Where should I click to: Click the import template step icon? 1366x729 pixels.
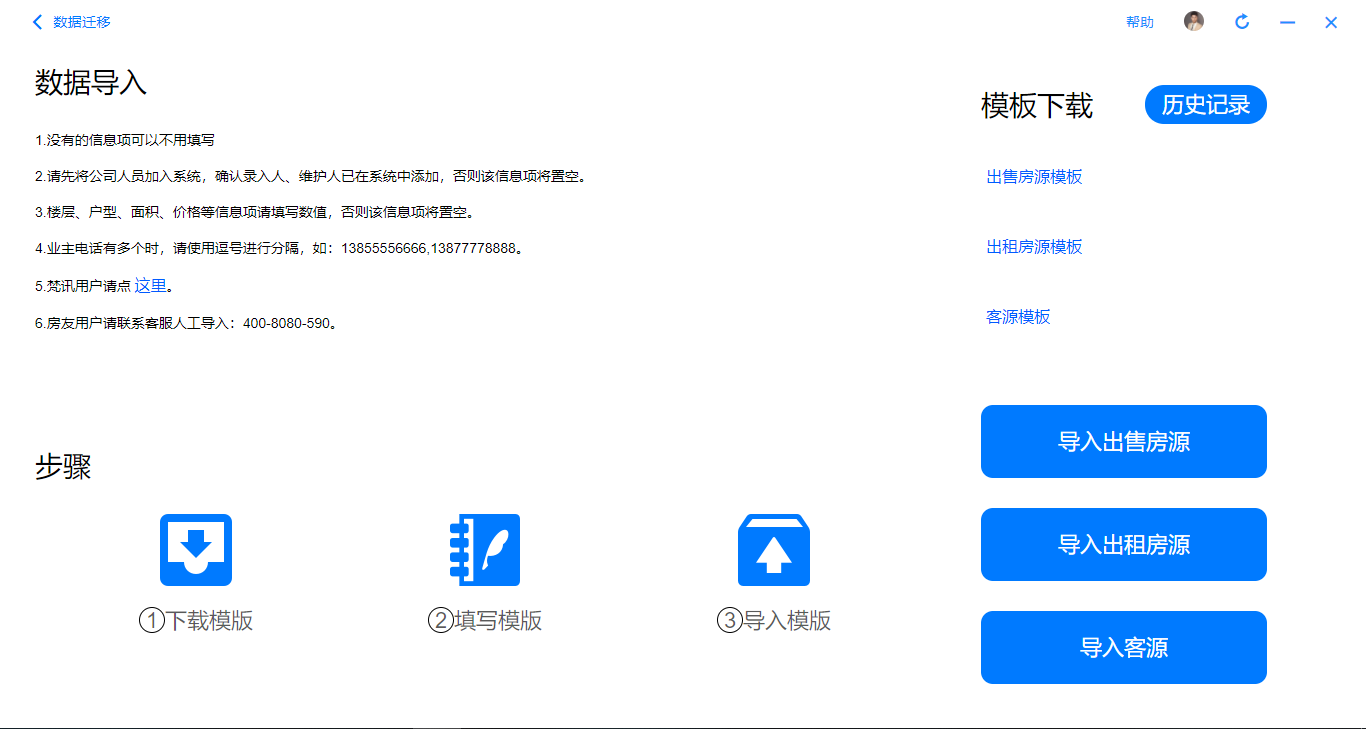point(775,549)
